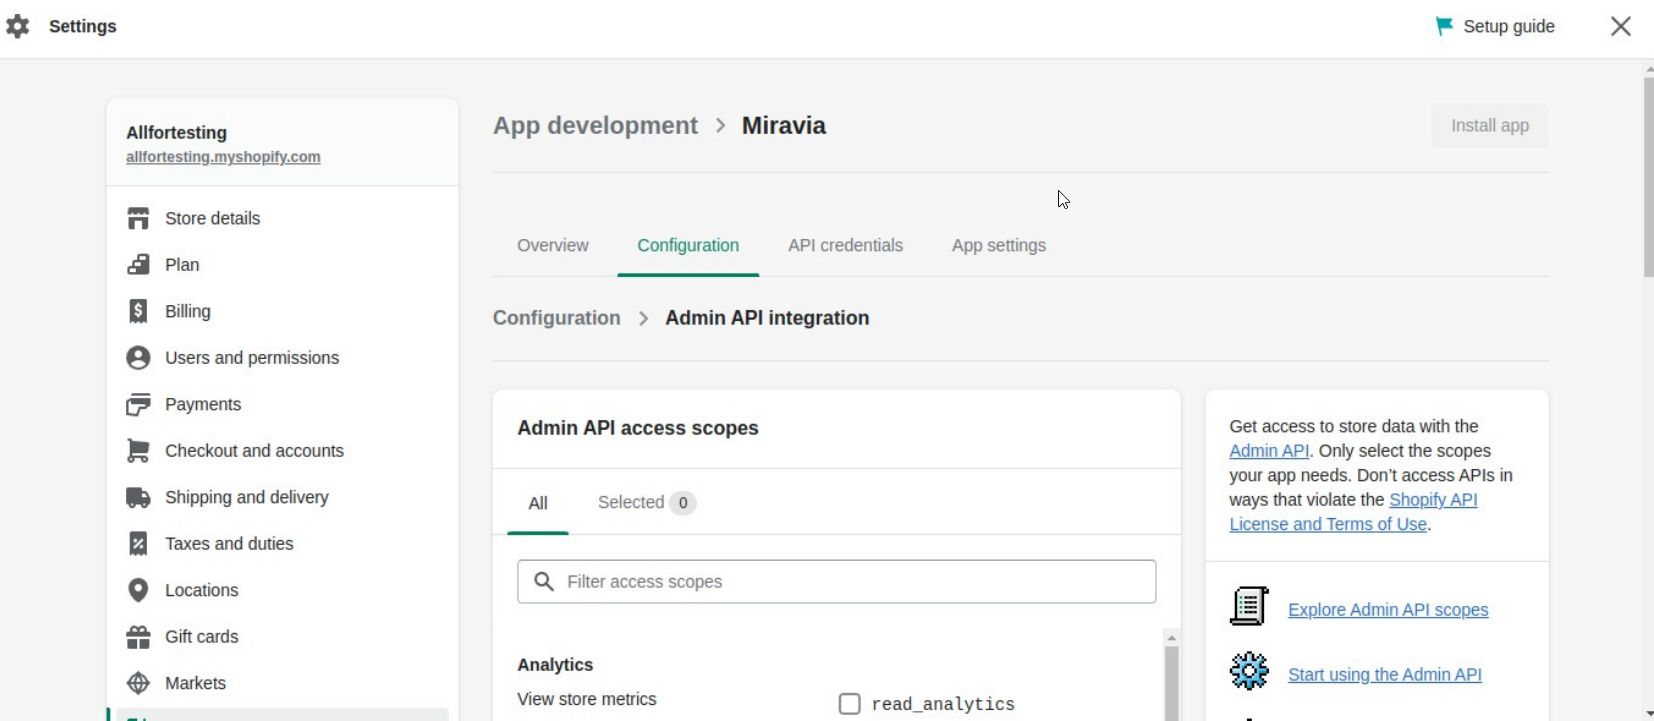Screen dimensions: 1654x721
Task: Click the Settings gear icon
Action: [x=18, y=26]
